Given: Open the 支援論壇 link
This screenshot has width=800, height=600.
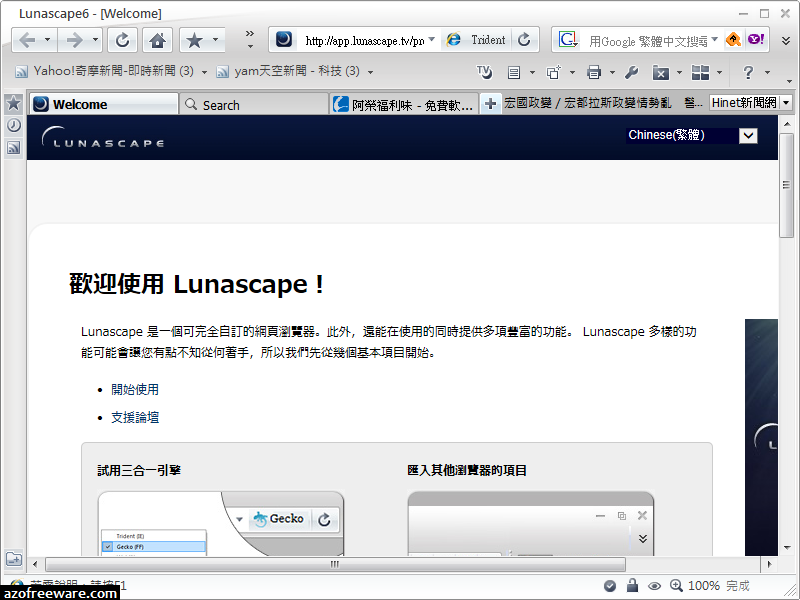Looking at the screenshot, I should point(135,417).
